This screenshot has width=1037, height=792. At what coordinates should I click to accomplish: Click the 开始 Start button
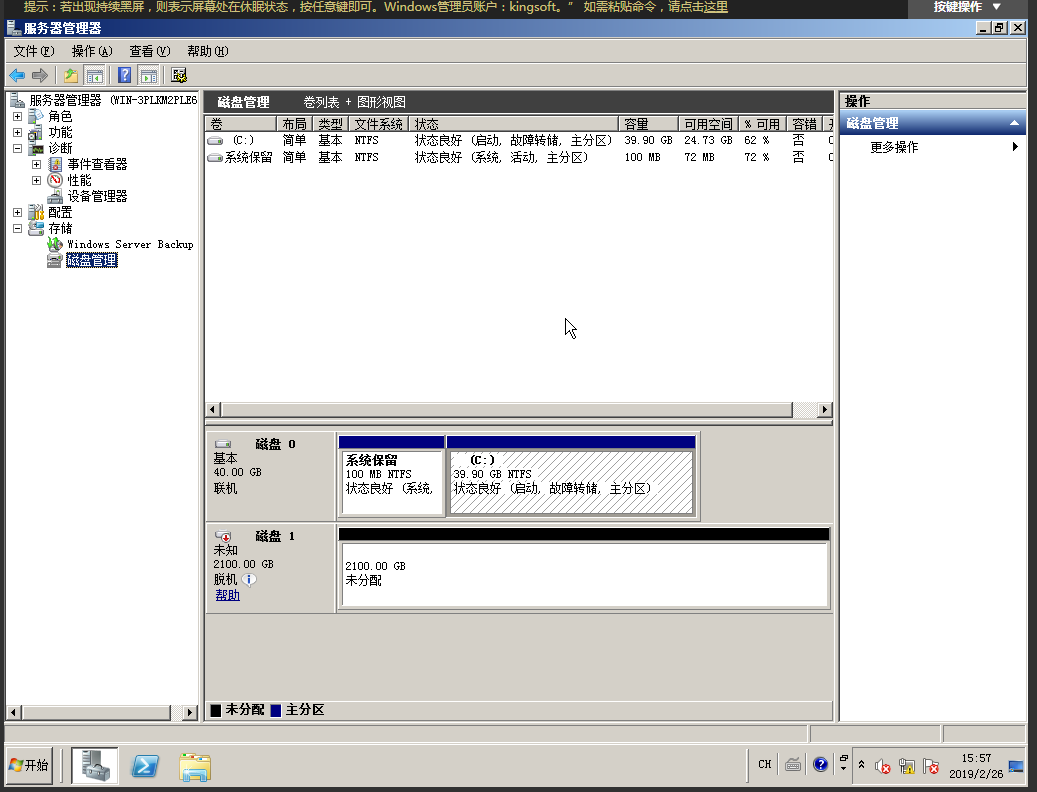pos(29,765)
